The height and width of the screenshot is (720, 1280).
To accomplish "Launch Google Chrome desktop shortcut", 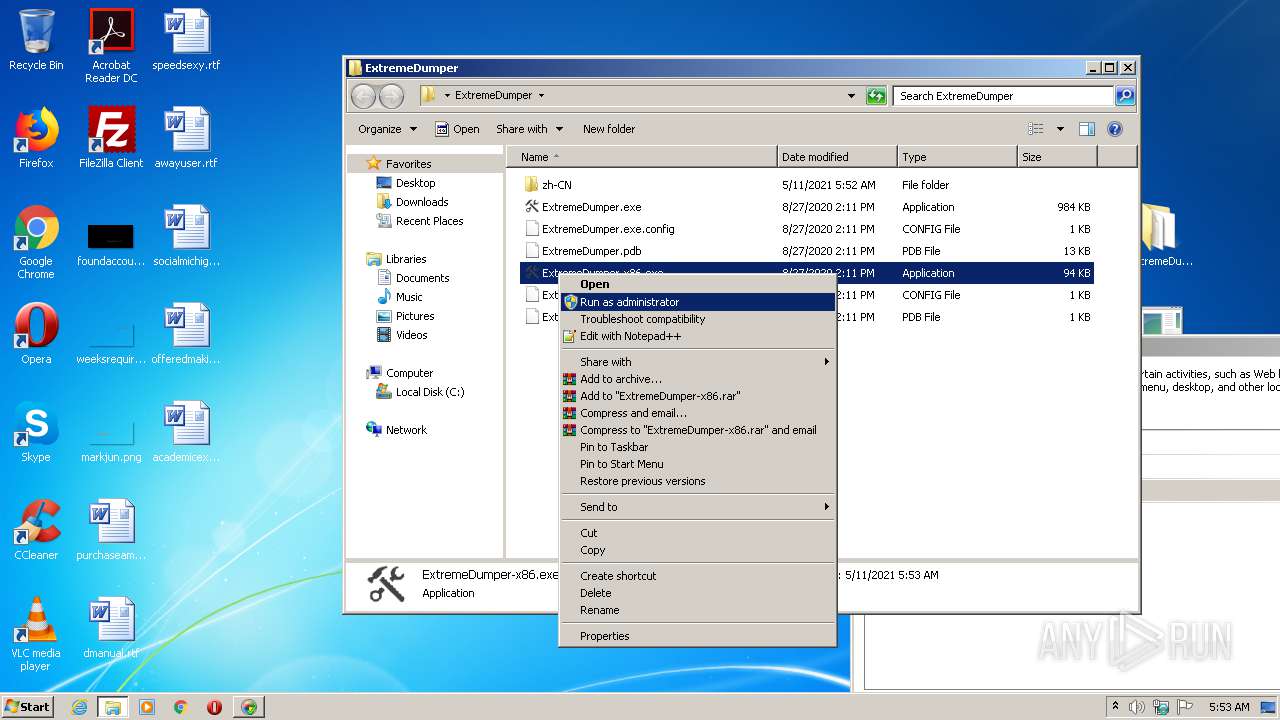I will 36,242.
